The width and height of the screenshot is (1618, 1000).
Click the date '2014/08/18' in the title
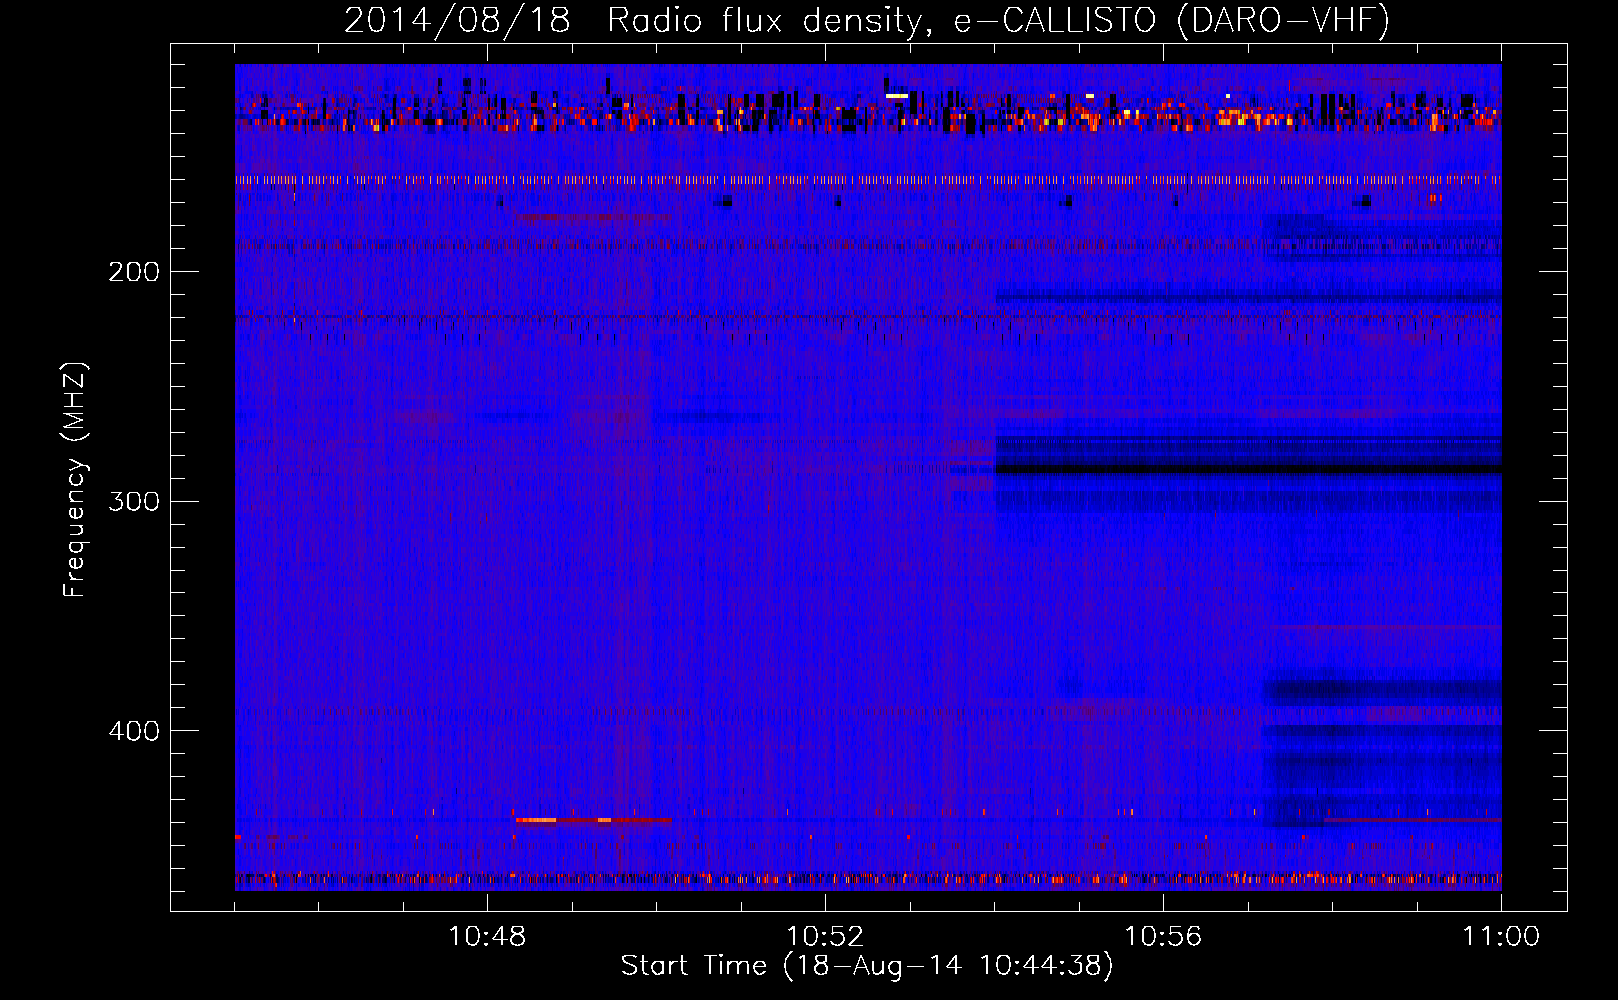tap(457, 20)
